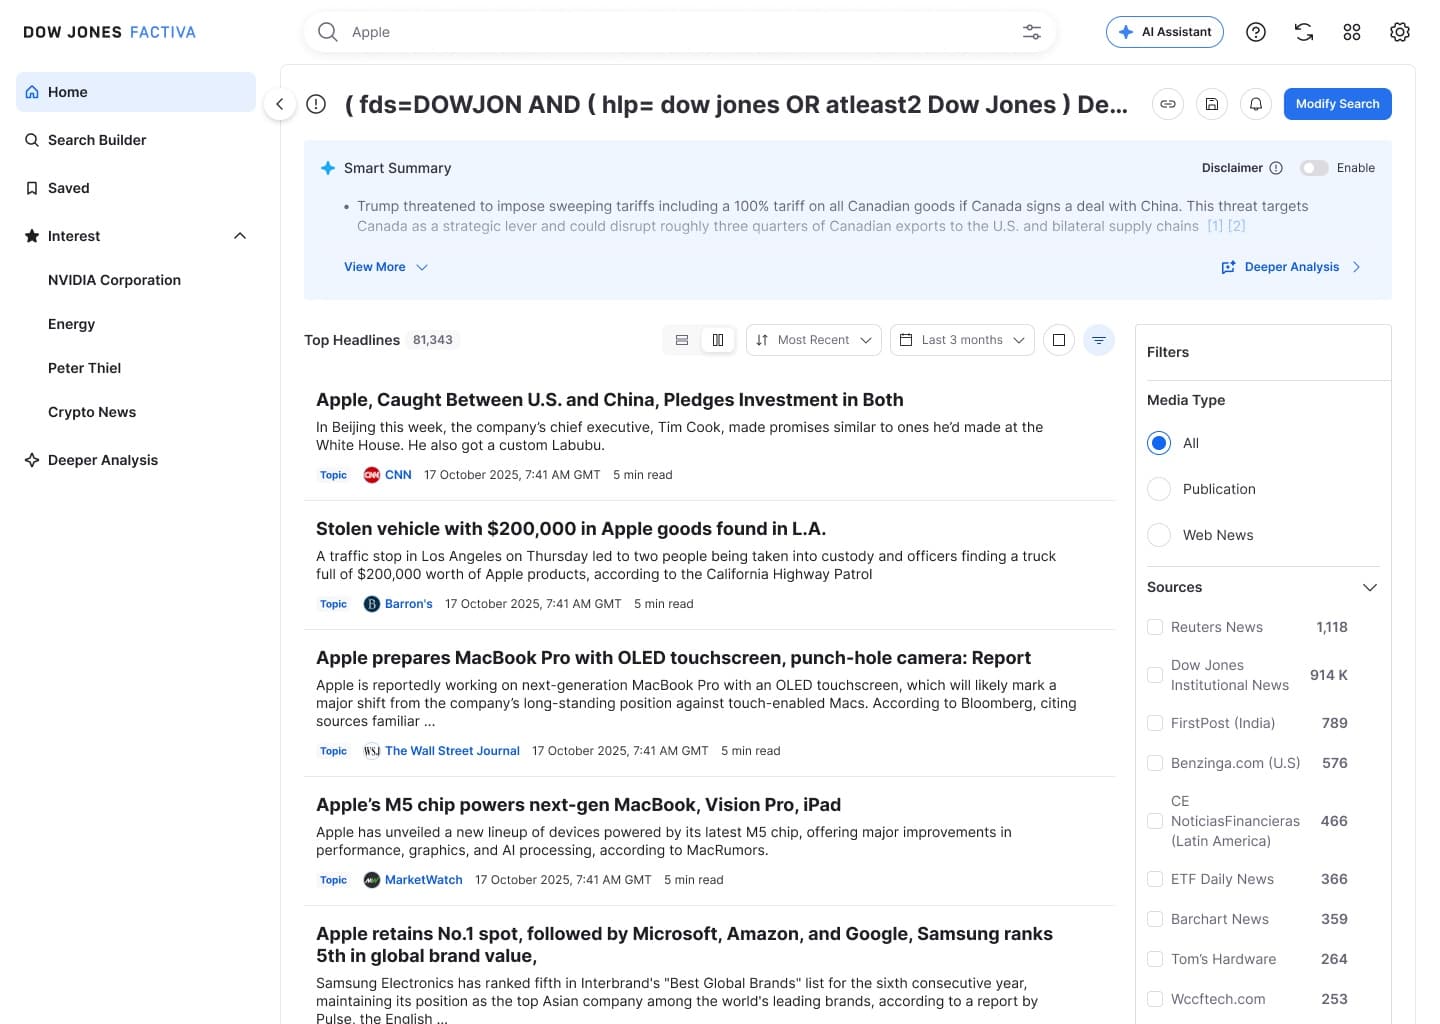The image size is (1440, 1024).
Task: Open Peter Thiel interest item
Action: 84,368
